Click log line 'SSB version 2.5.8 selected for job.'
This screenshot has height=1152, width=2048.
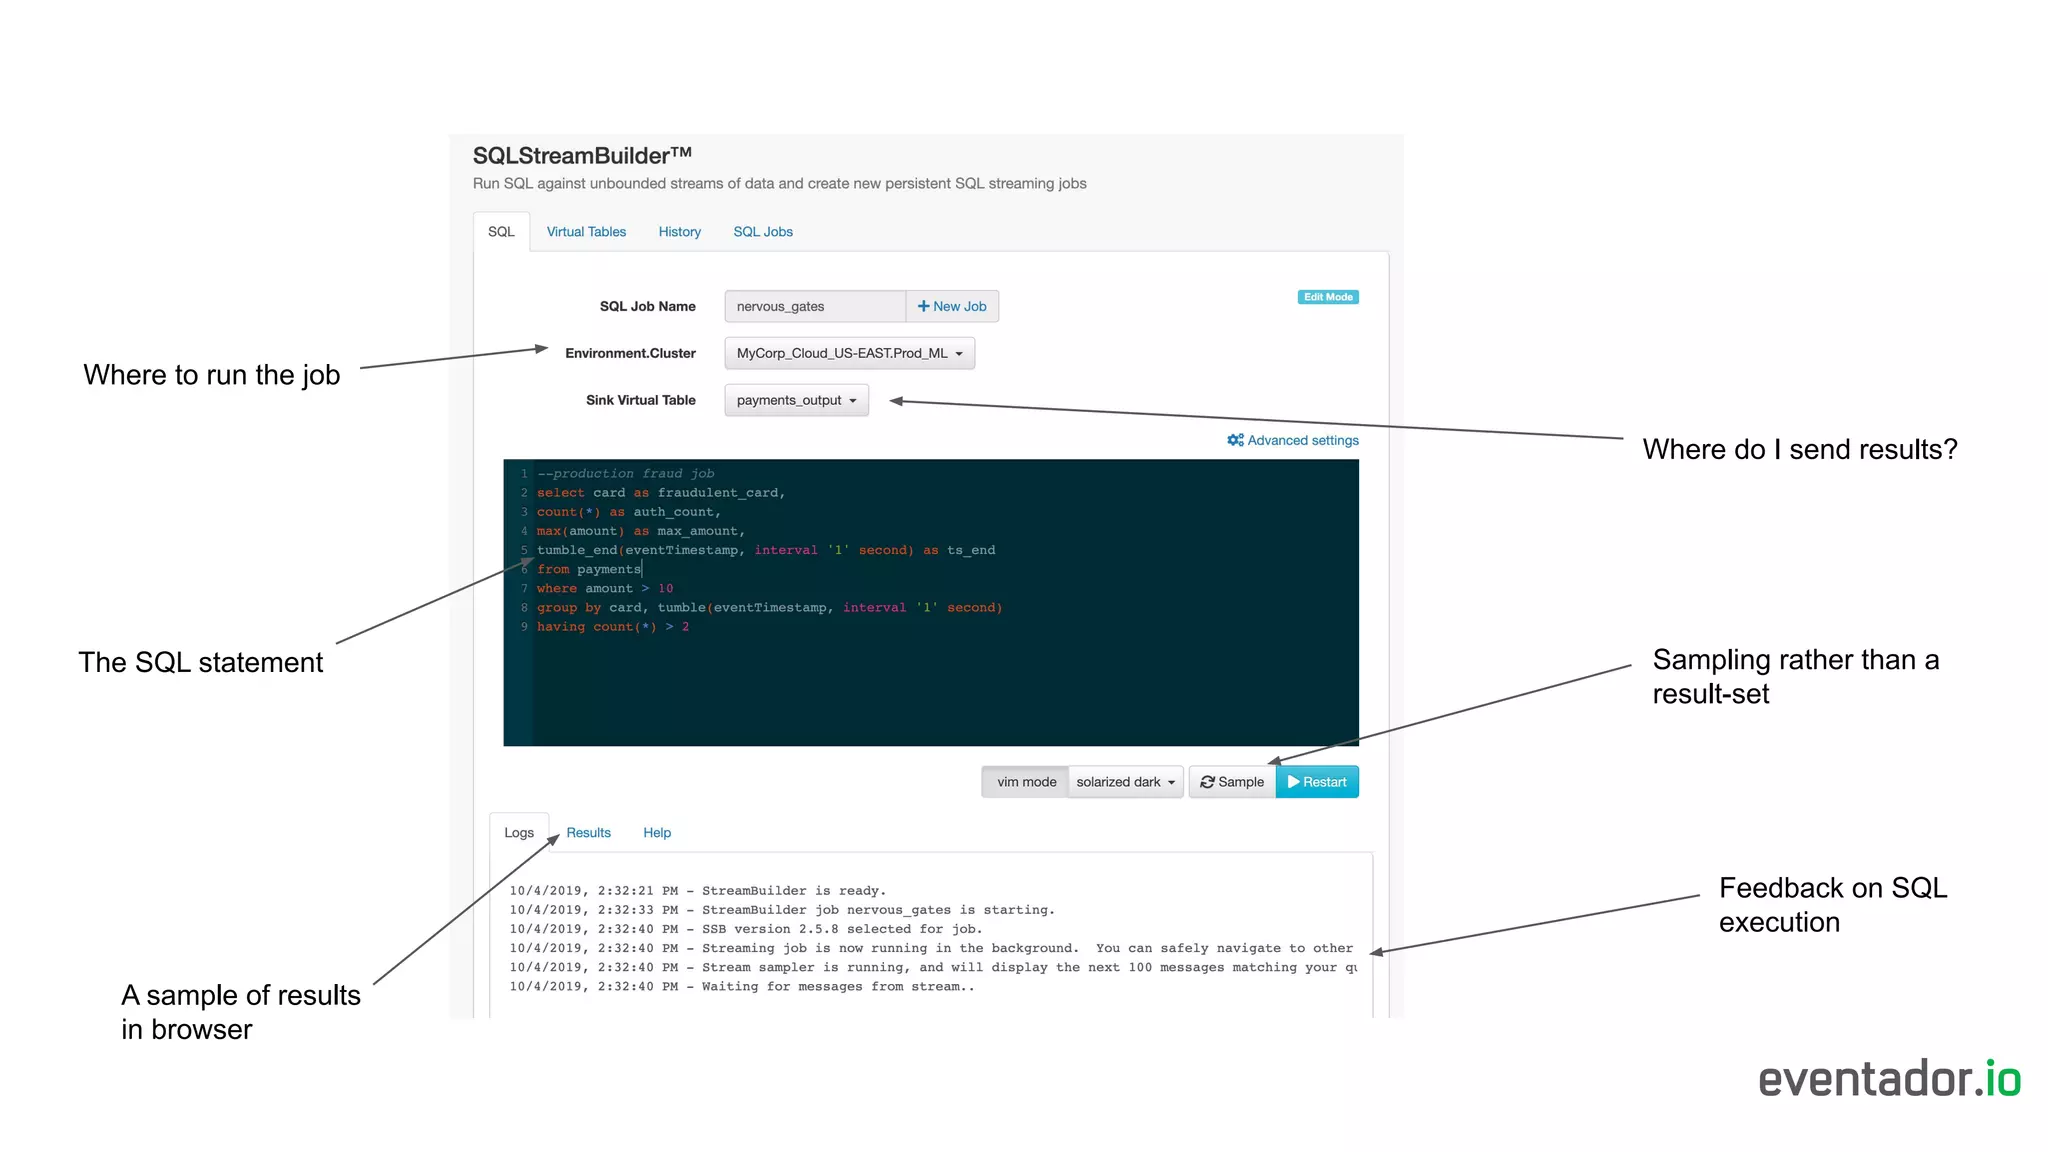(x=746, y=929)
